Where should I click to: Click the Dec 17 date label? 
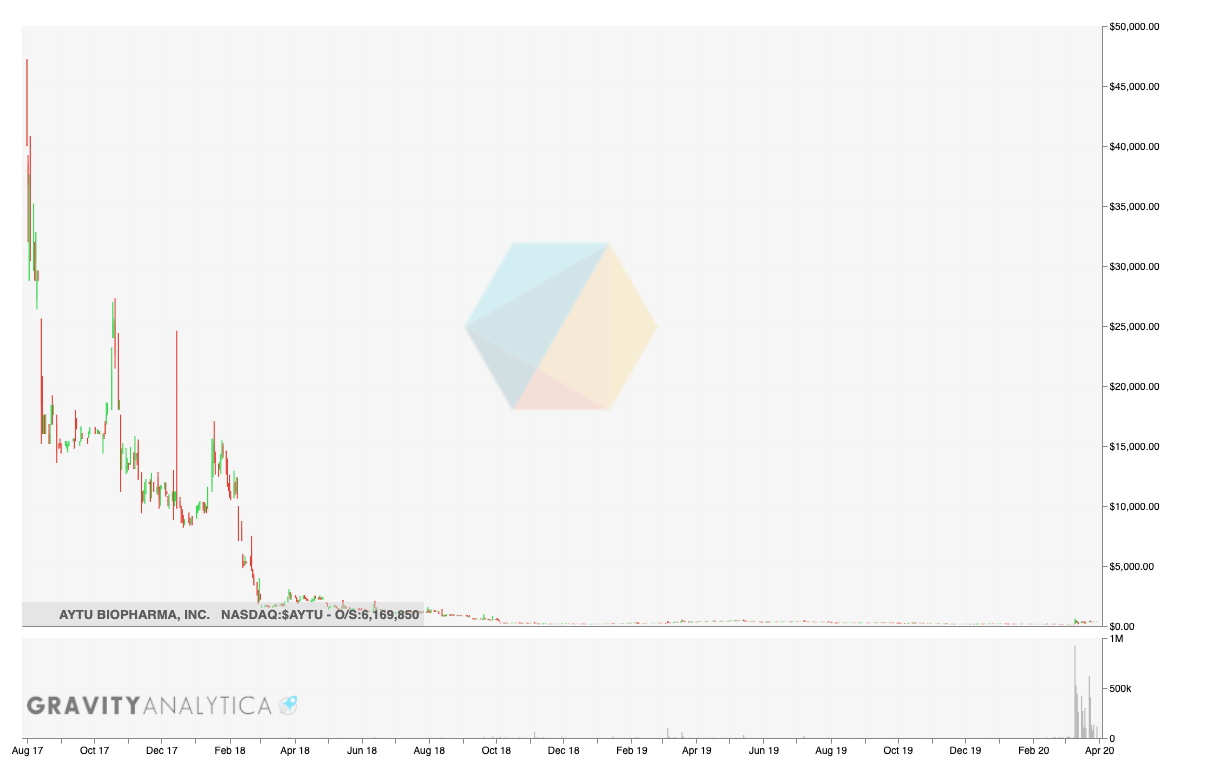pos(161,749)
